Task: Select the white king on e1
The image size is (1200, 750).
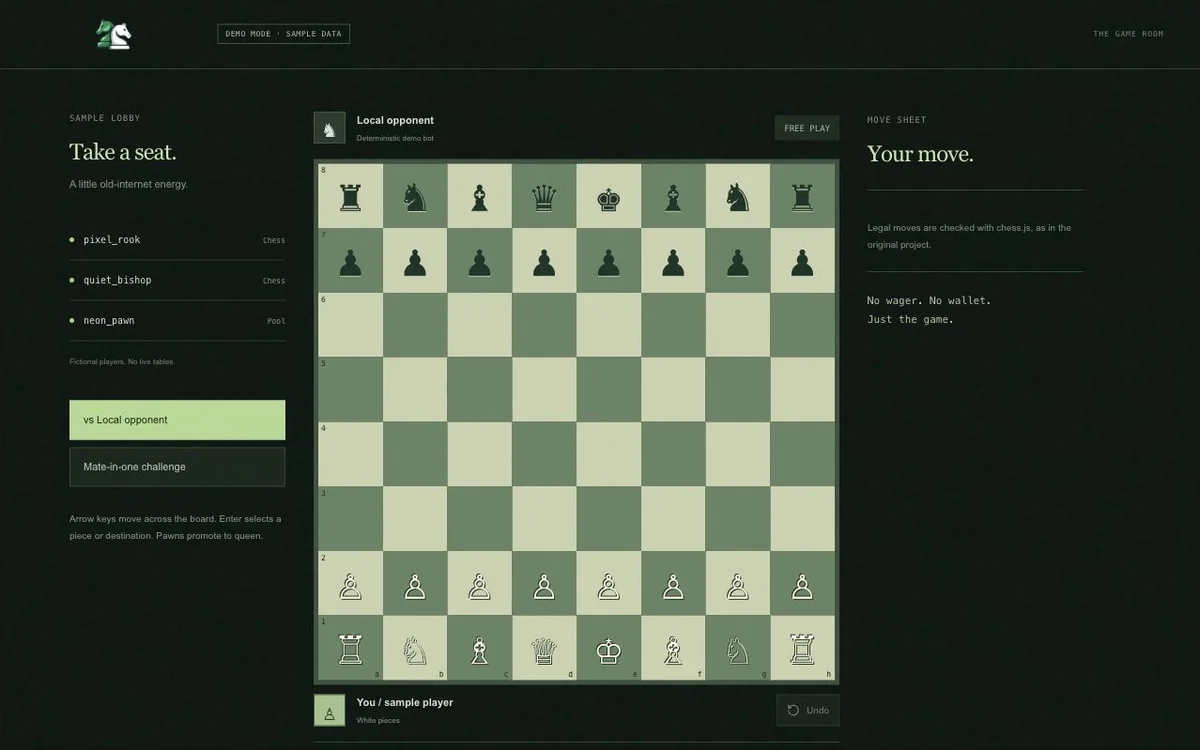Action: (x=609, y=648)
